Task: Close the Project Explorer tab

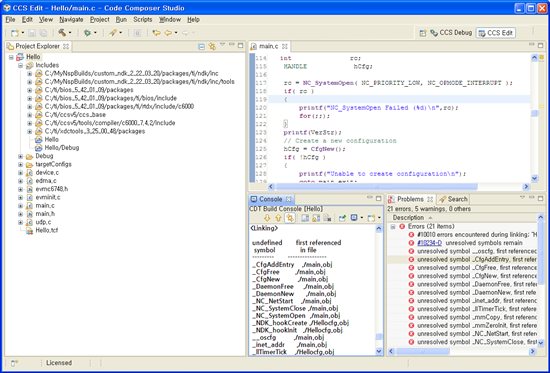Action: click(66, 46)
